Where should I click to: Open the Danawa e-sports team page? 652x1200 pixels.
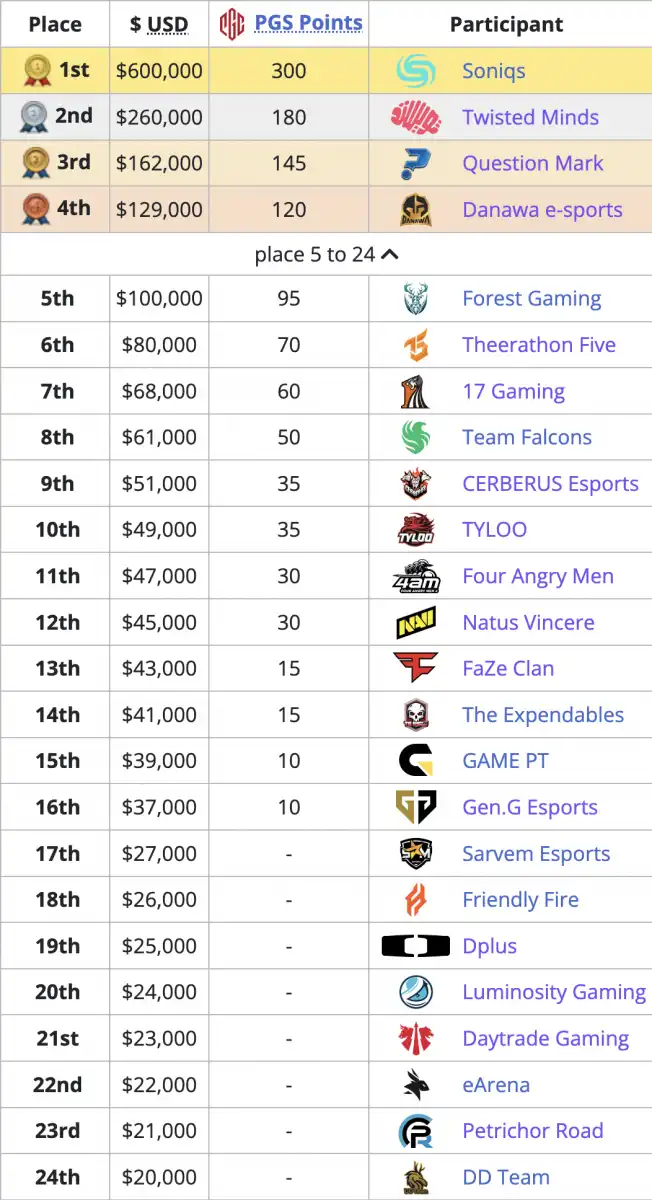[542, 210]
